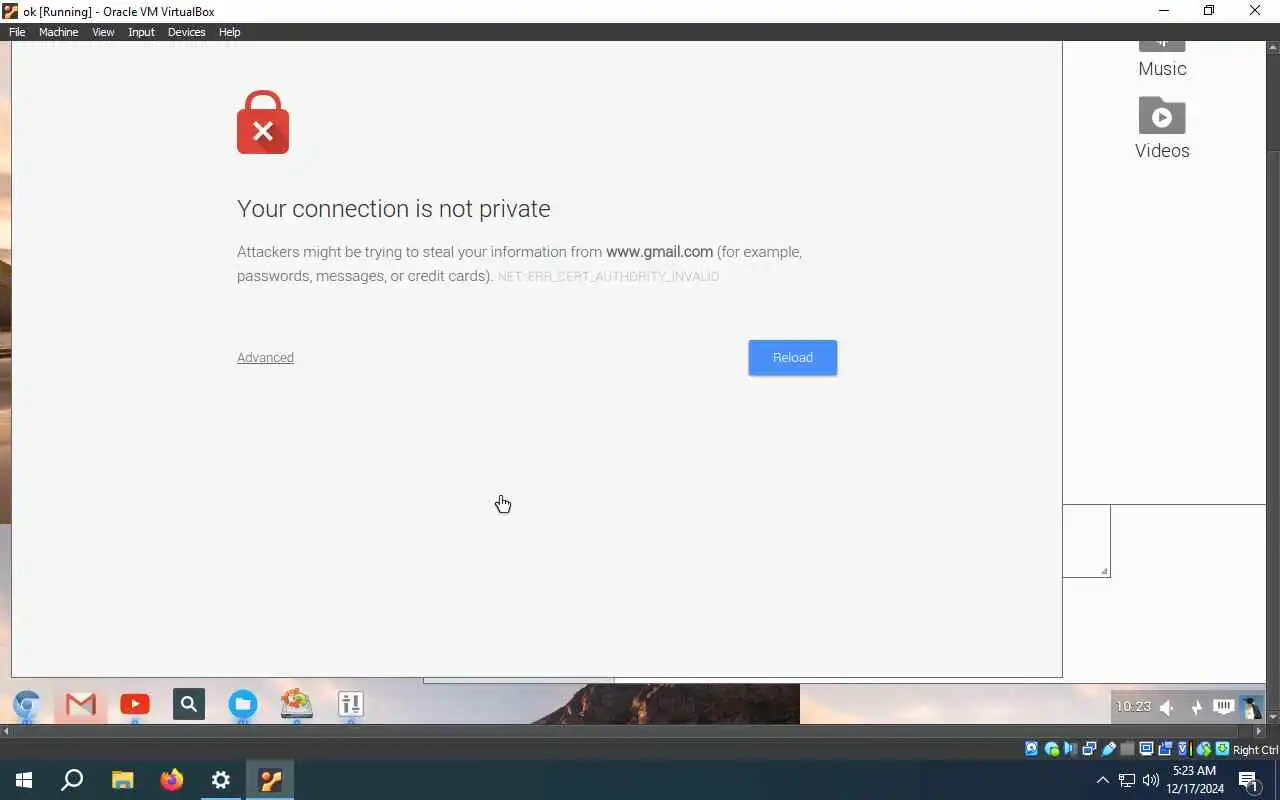Click the vertical scrollbar down arrow

(x=1273, y=717)
